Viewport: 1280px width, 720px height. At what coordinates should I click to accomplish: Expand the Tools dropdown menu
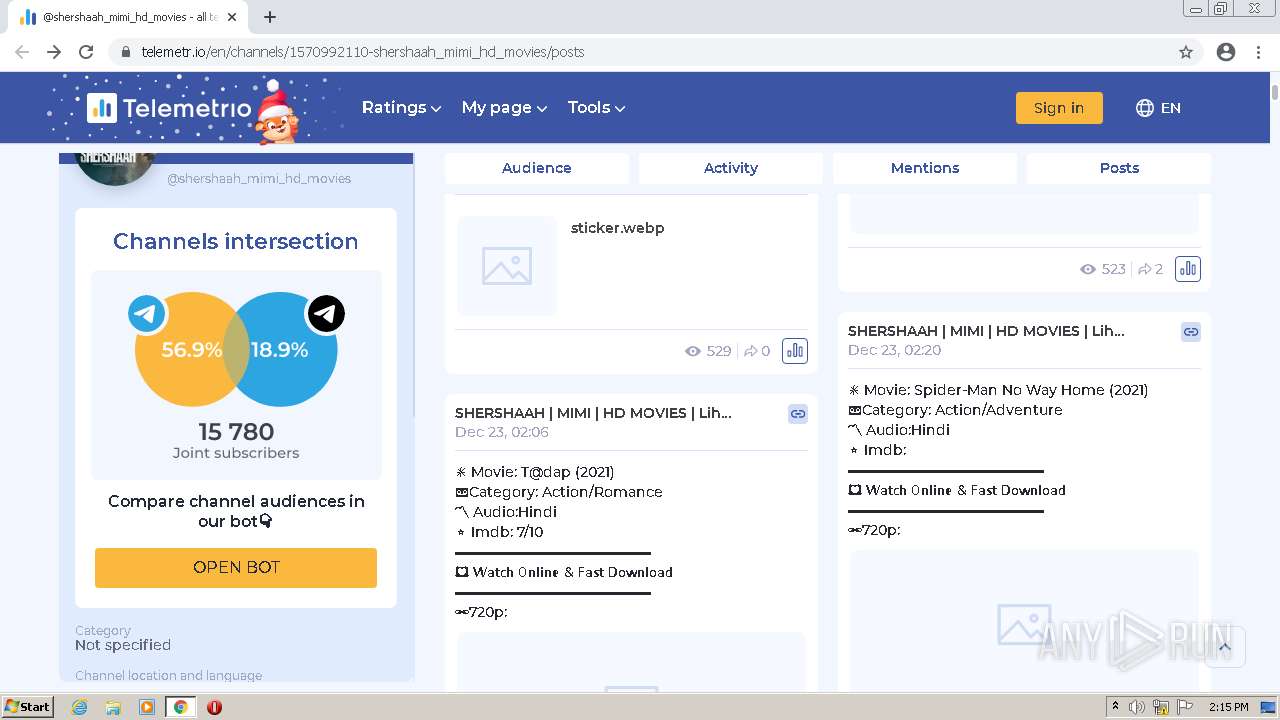tap(596, 108)
